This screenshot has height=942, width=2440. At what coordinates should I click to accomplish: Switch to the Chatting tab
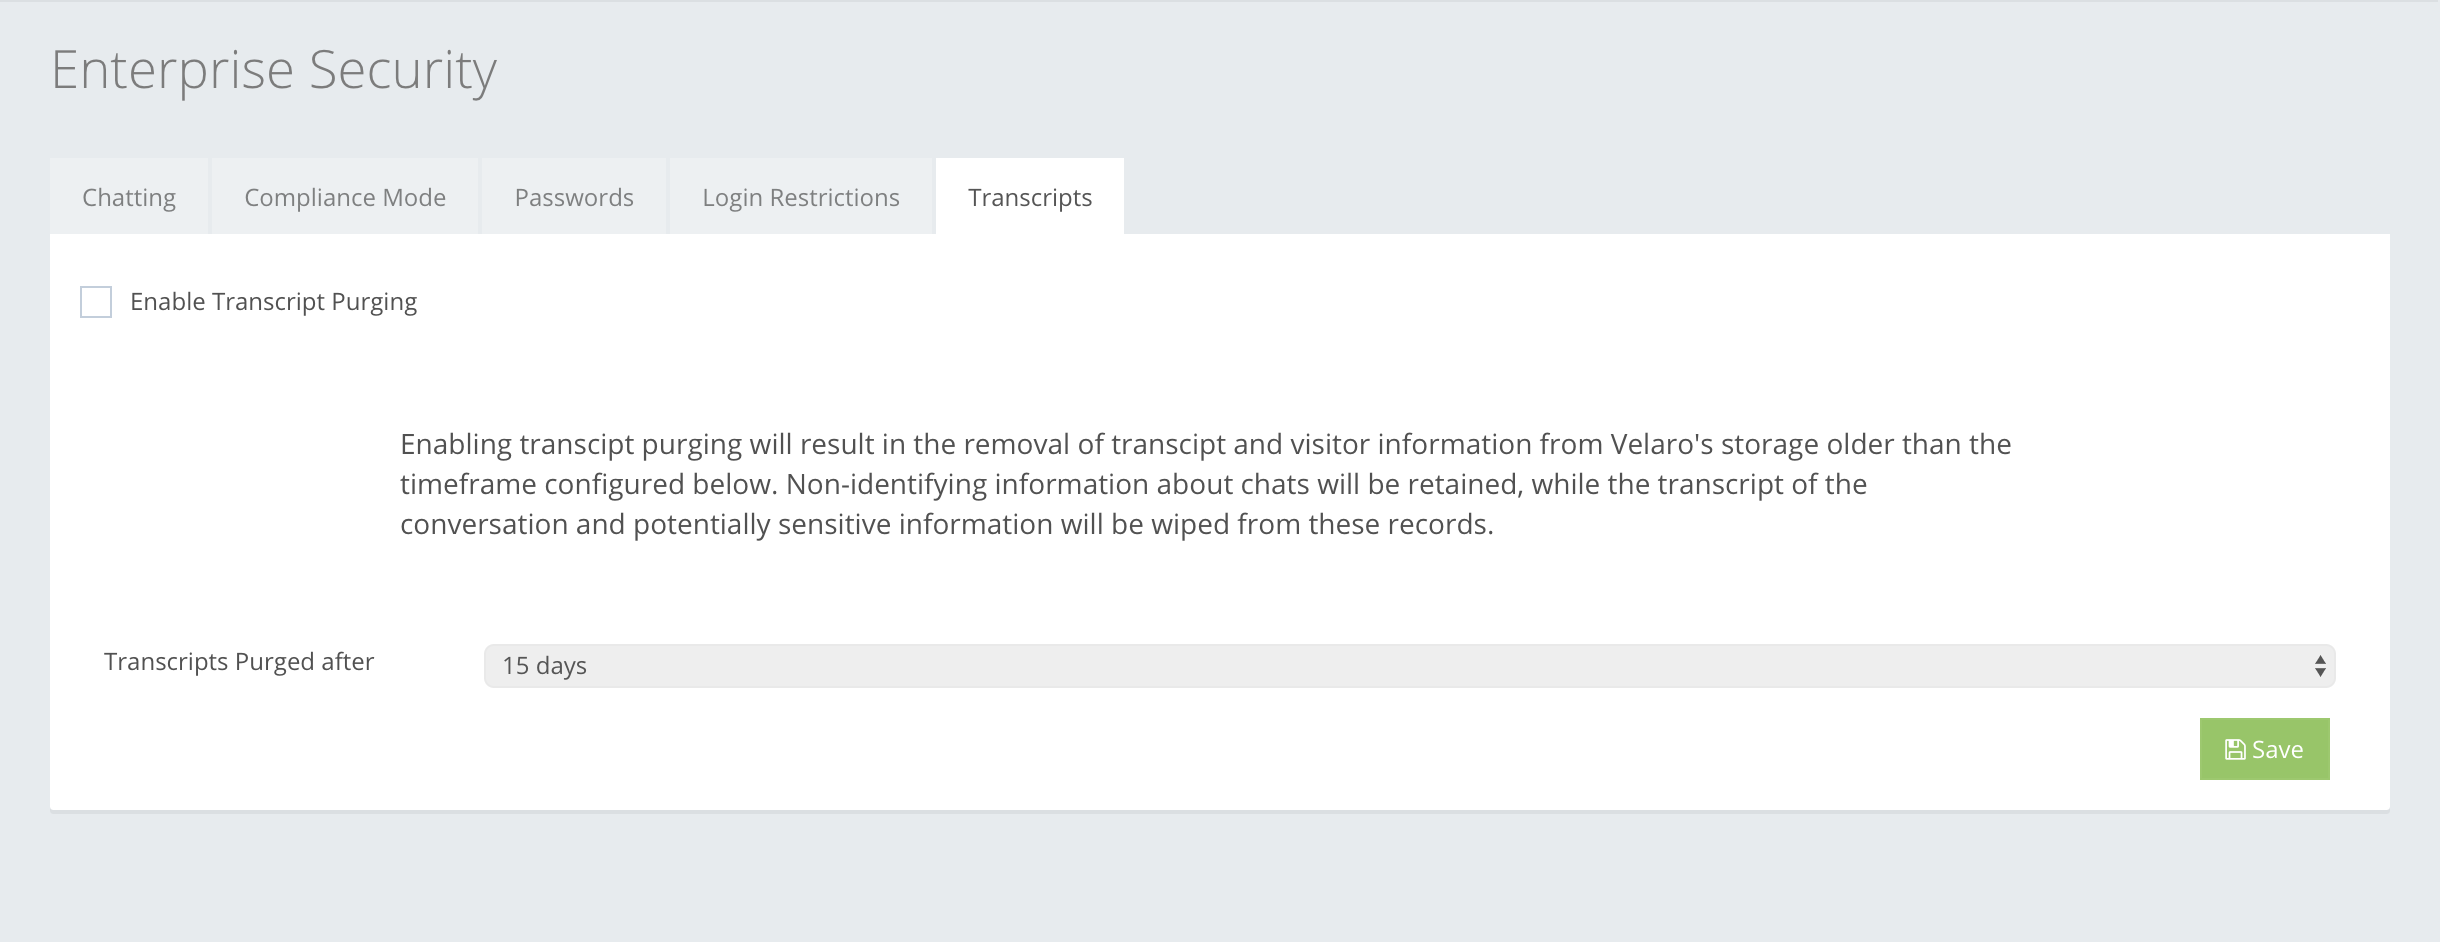pos(129,198)
